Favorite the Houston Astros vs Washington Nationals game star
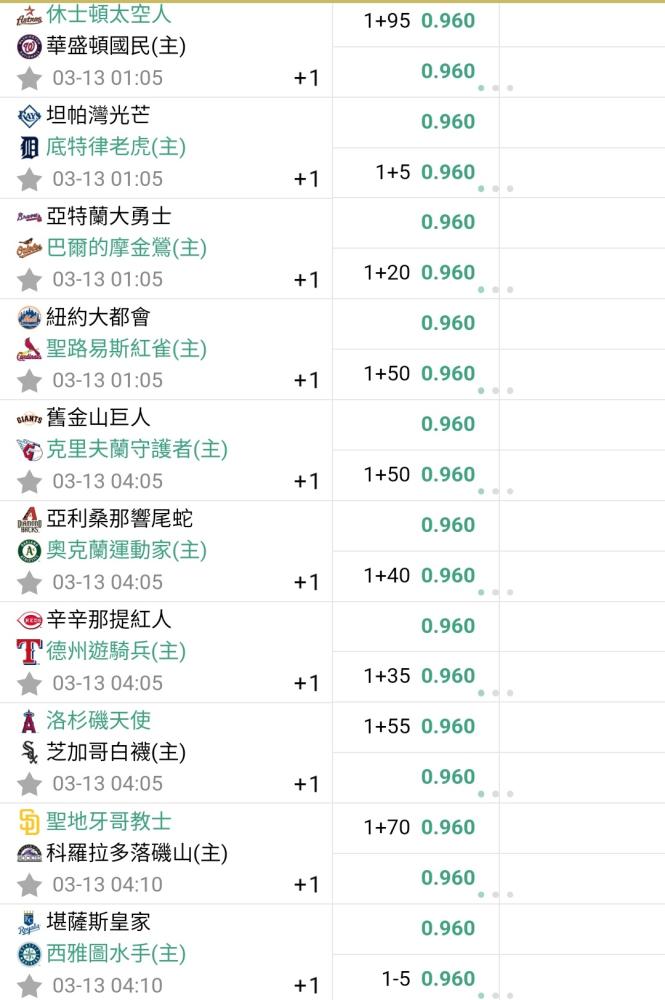665x1000 pixels. (29, 79)
